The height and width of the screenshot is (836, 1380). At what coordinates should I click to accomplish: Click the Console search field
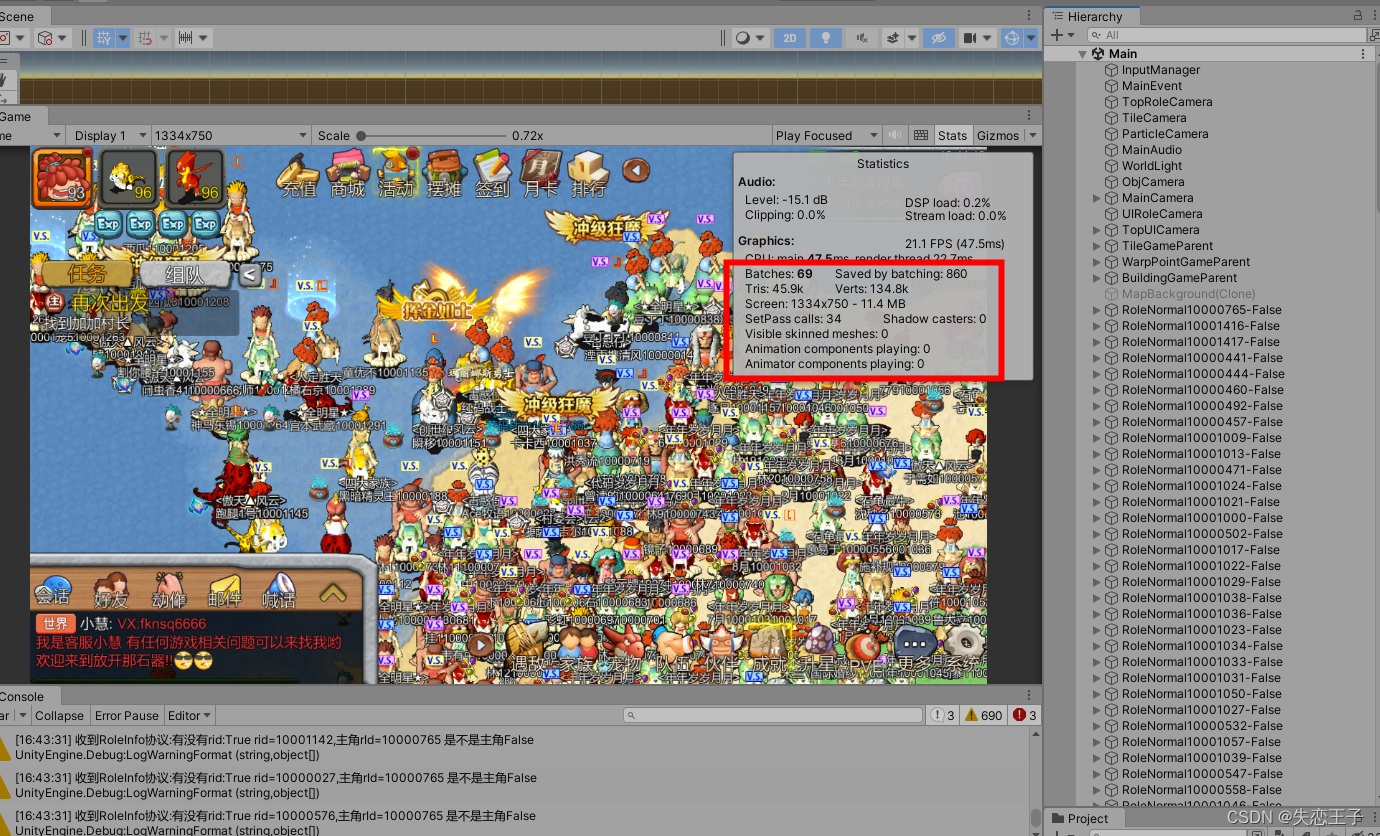pyautogui.click(x=771, y=715)
